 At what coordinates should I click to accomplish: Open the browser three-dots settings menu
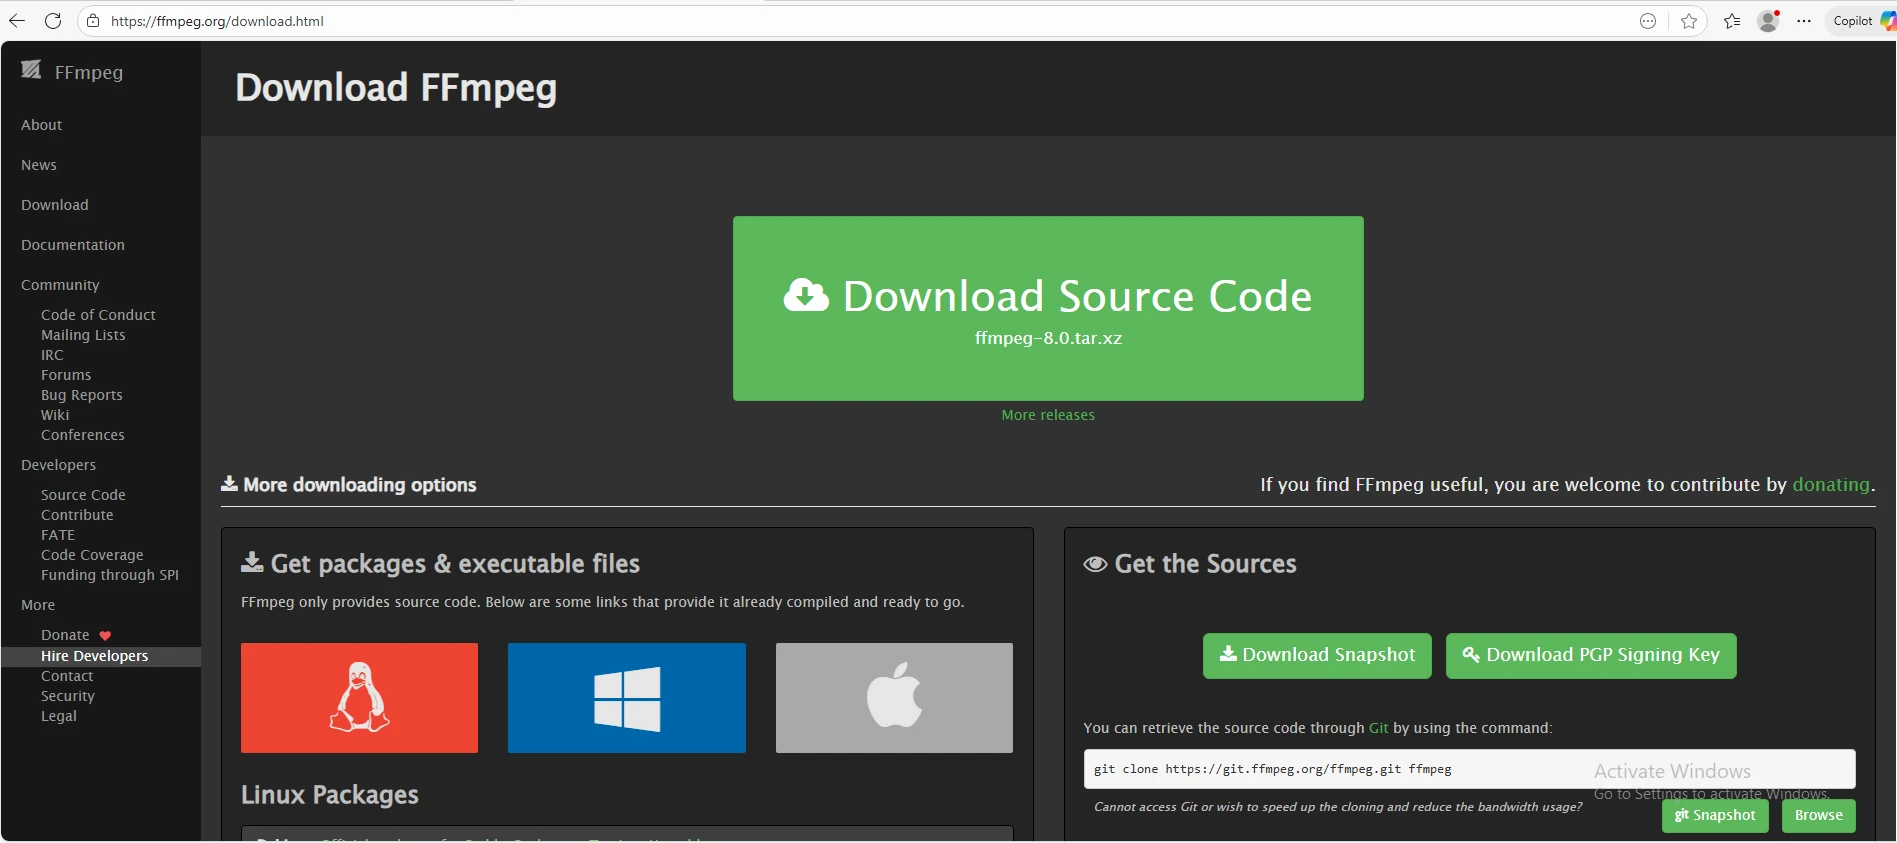point(1804,21)
